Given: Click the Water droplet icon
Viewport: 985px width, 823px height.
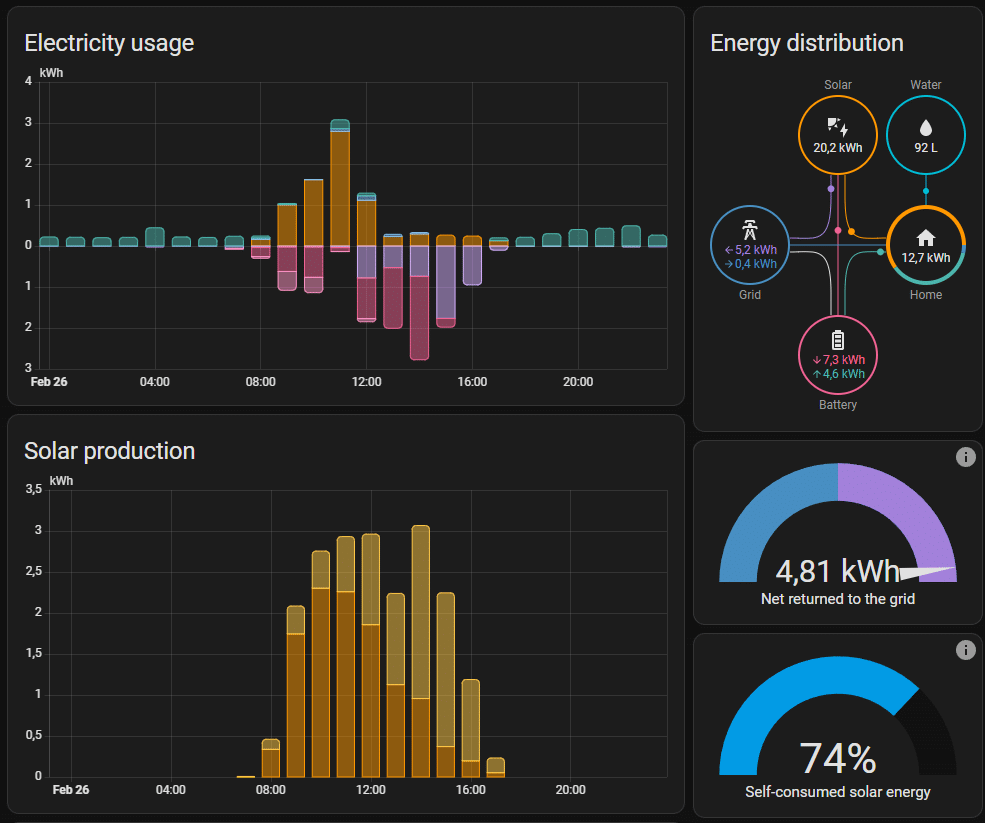Looking at the screenshot, I should [926, 127].
